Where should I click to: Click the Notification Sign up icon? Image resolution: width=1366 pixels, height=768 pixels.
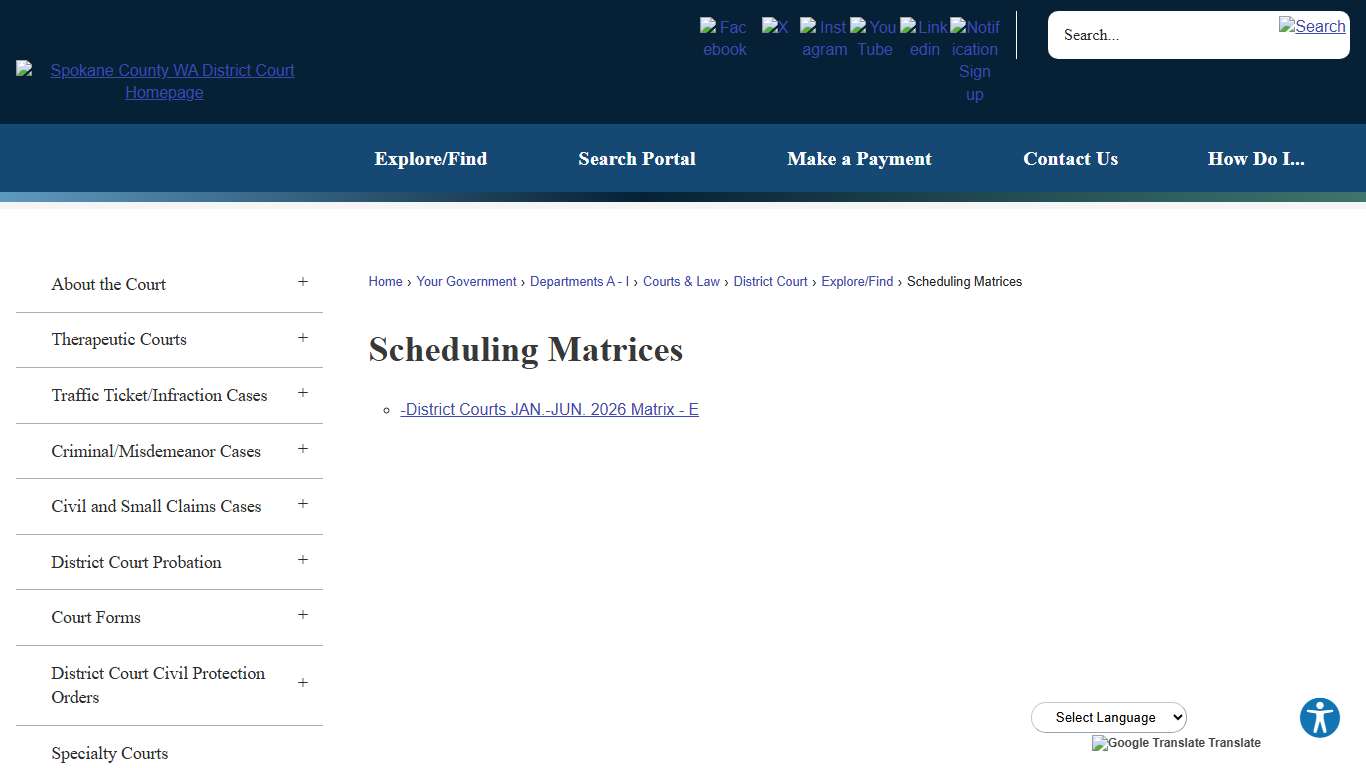[974, 60]
